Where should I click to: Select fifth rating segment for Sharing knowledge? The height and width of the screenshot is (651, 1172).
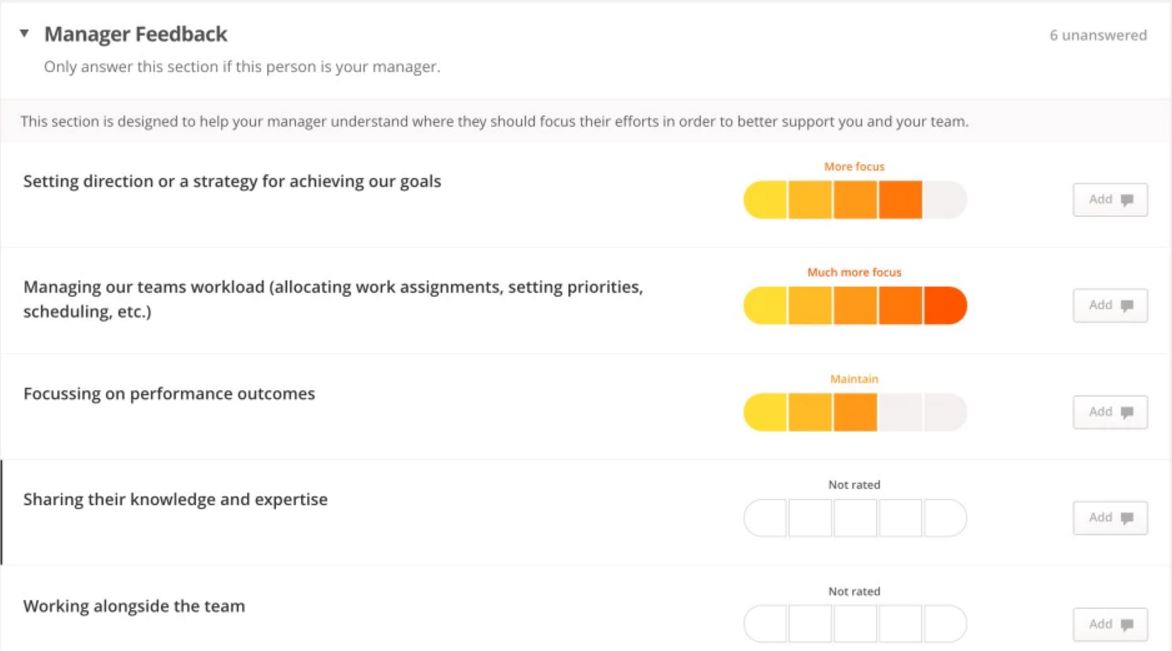pos(945,518)
